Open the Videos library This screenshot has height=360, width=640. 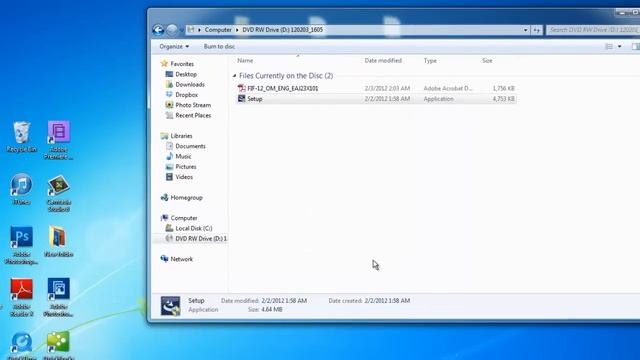(184, 177)
